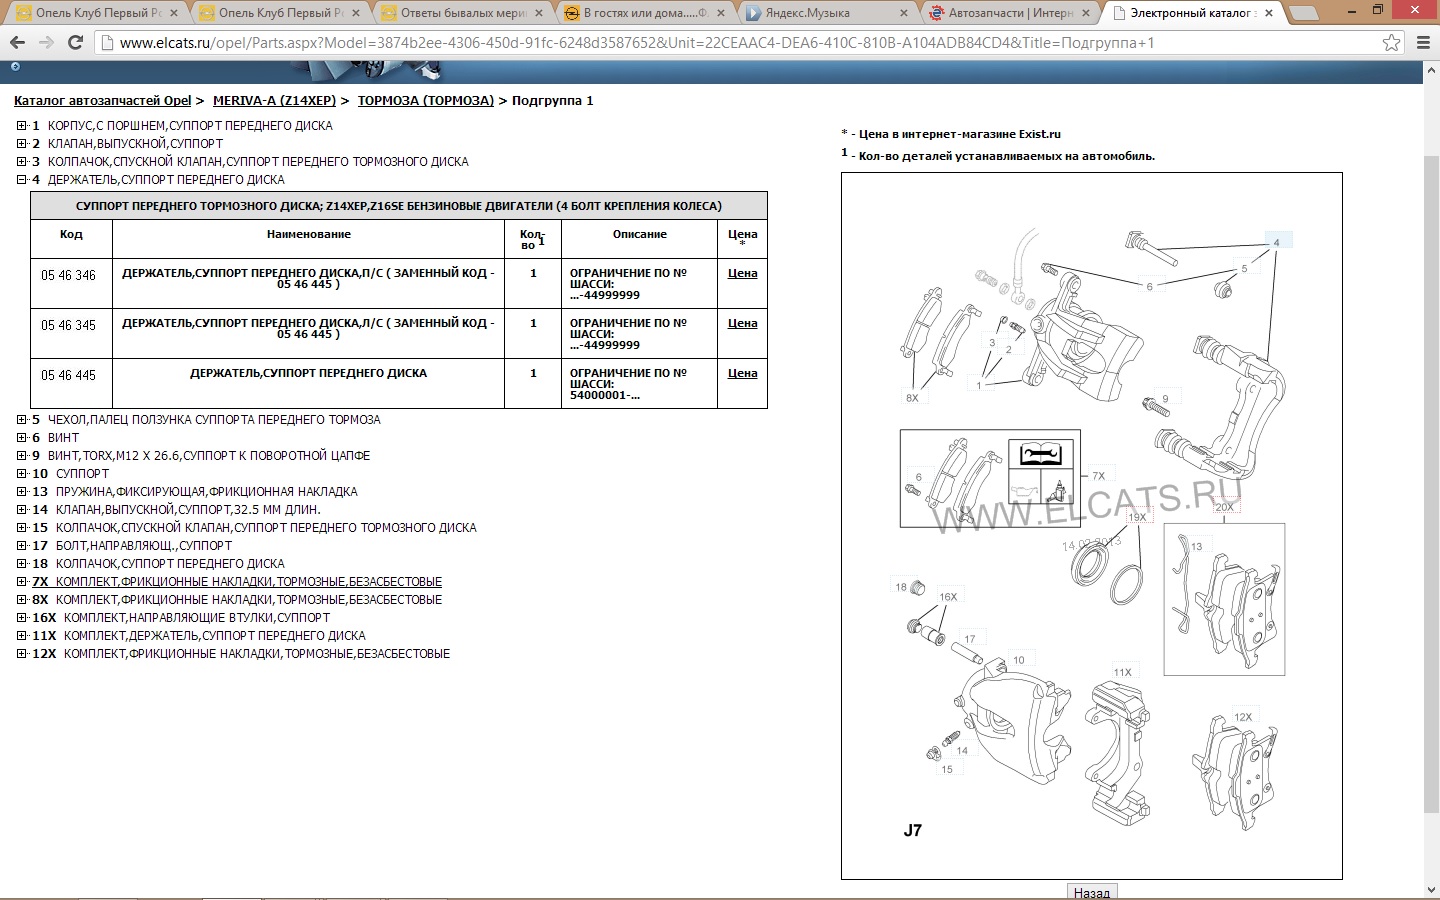Open the Ответы бывалых мери tab
The image size is (1440, 900).
(x=463, y=13)
